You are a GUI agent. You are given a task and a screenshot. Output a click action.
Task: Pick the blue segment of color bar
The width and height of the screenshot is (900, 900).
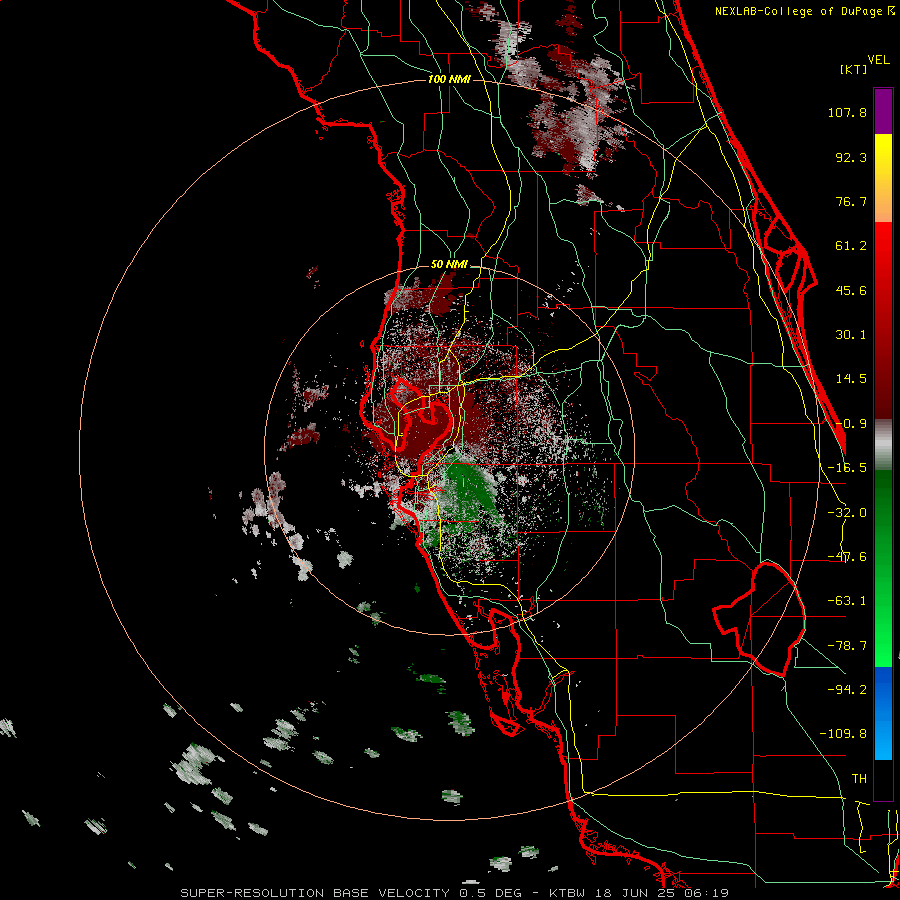pyautogui.click(x=883, y=713)
